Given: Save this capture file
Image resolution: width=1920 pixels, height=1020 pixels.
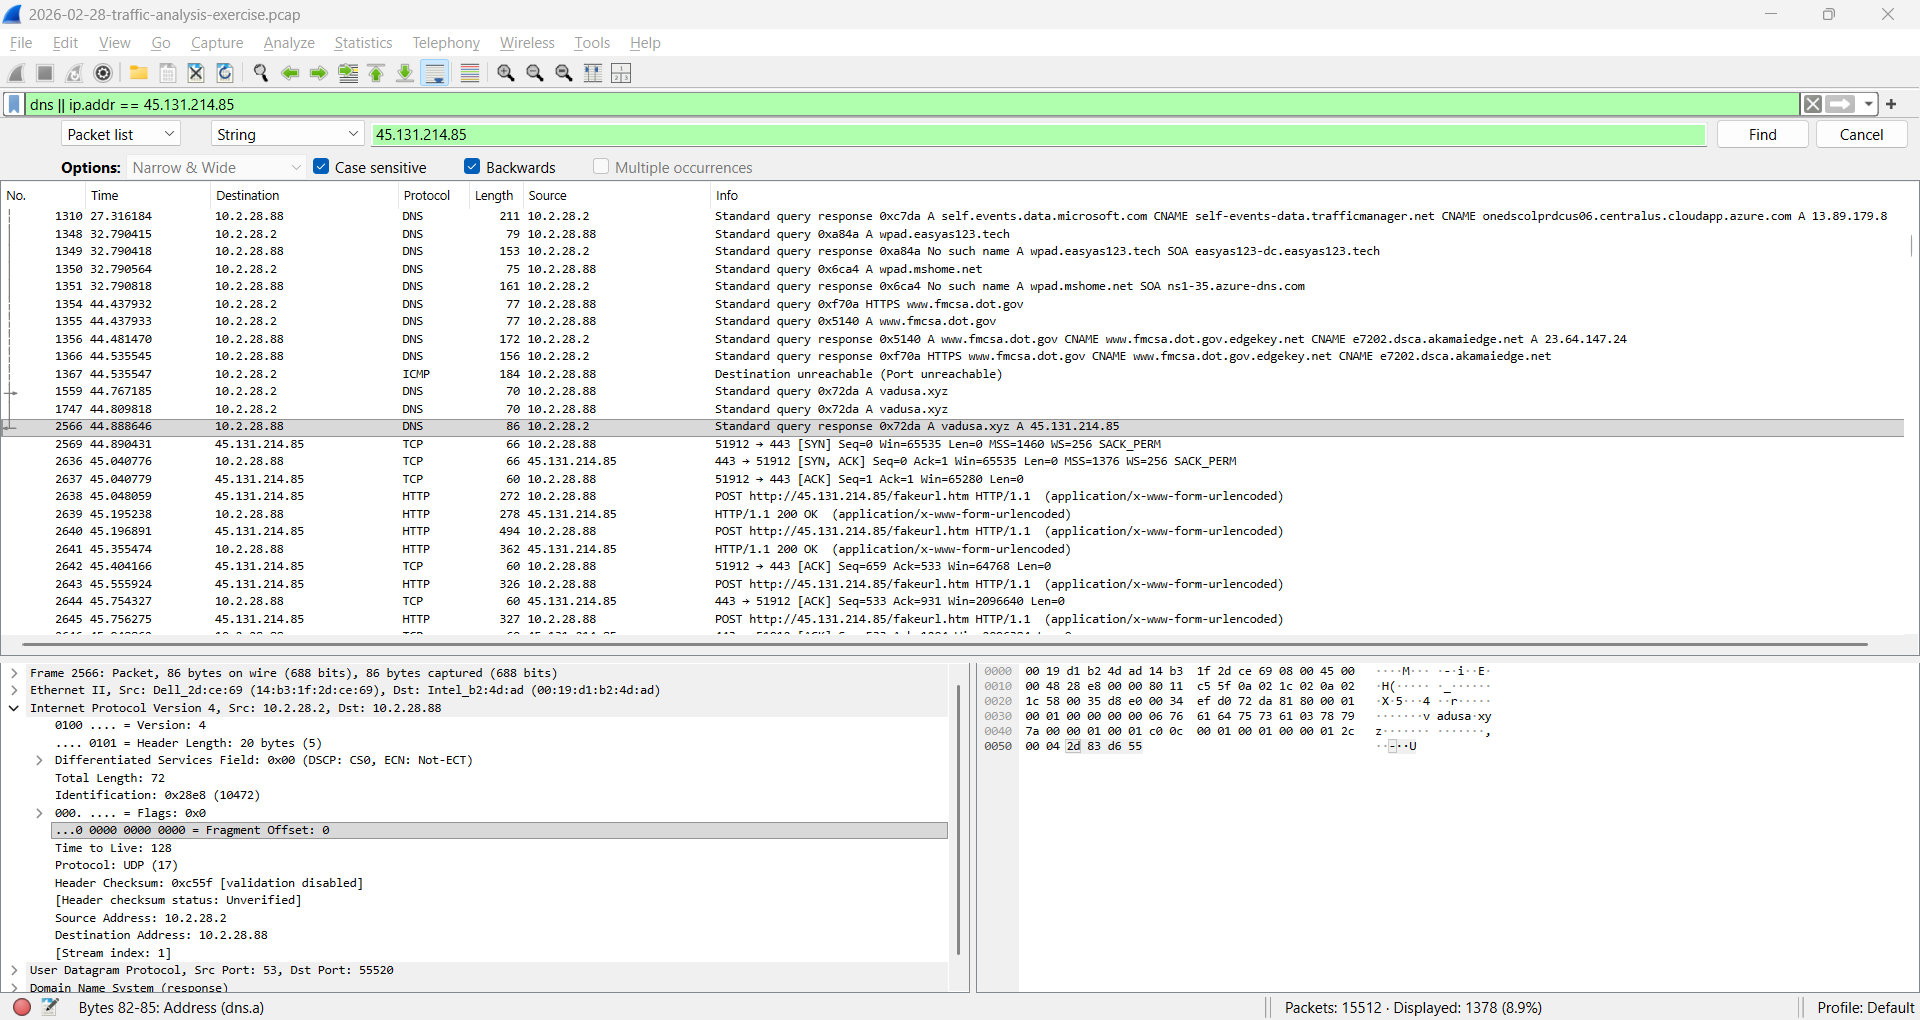Looking at the screenshot, I should click(168, 73).
